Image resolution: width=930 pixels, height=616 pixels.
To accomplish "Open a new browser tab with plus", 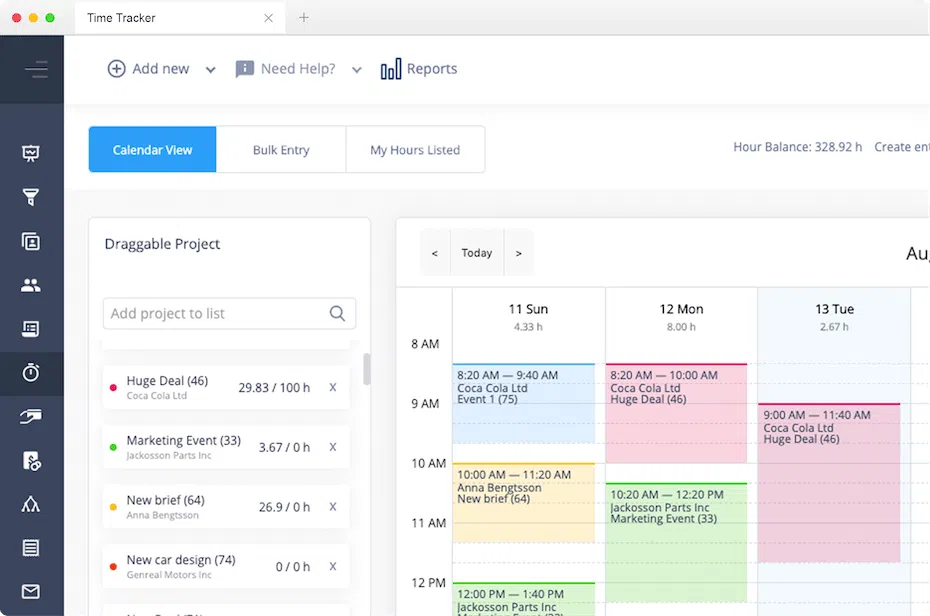I will pyautogui.click(x=304, y=18).
